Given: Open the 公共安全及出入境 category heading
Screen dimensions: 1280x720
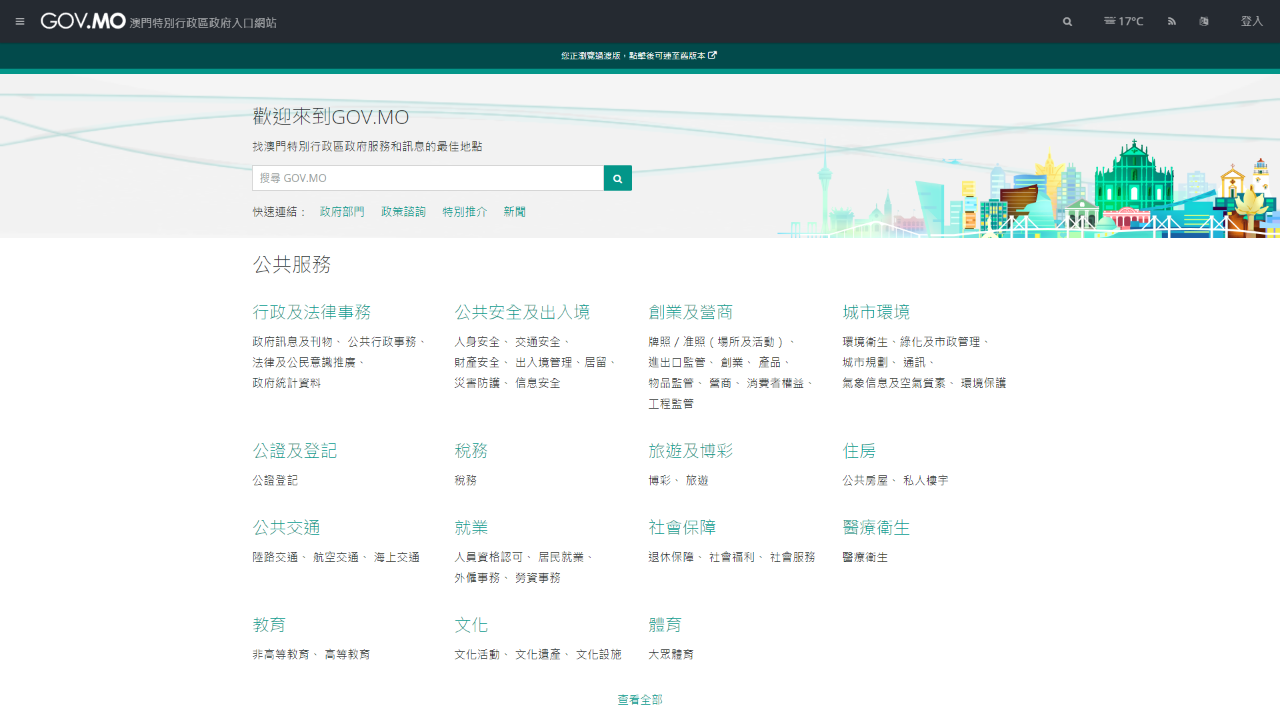Looking at the screenshot, I should pos(522,312).
